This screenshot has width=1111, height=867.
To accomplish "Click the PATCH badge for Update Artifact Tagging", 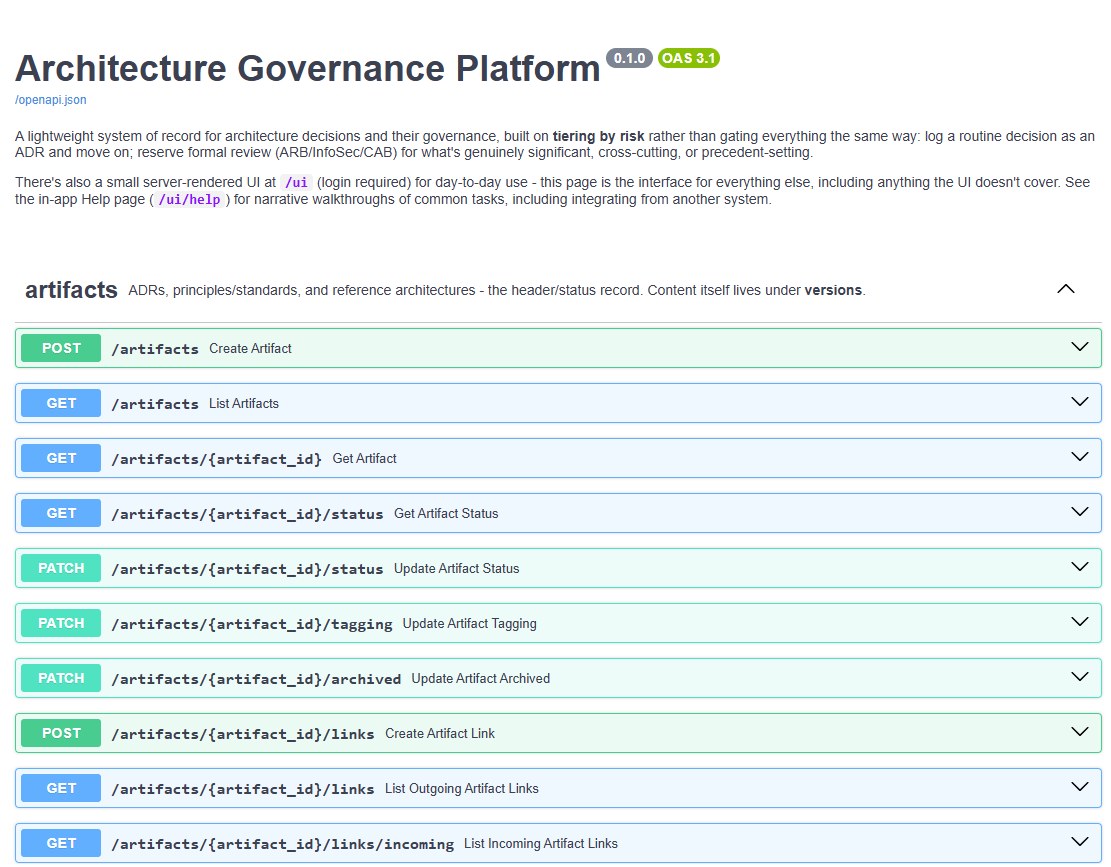I will (61, 623).
